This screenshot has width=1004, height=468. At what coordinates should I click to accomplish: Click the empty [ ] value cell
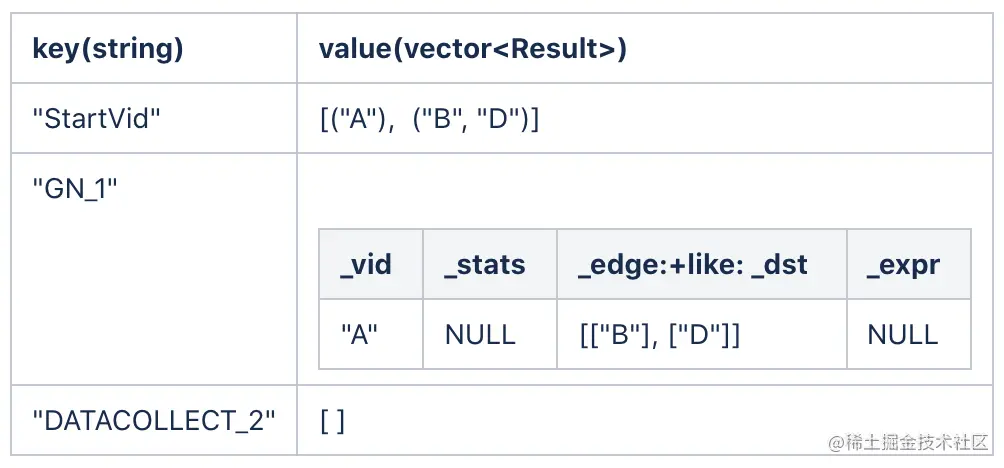[x=332, y=421]
